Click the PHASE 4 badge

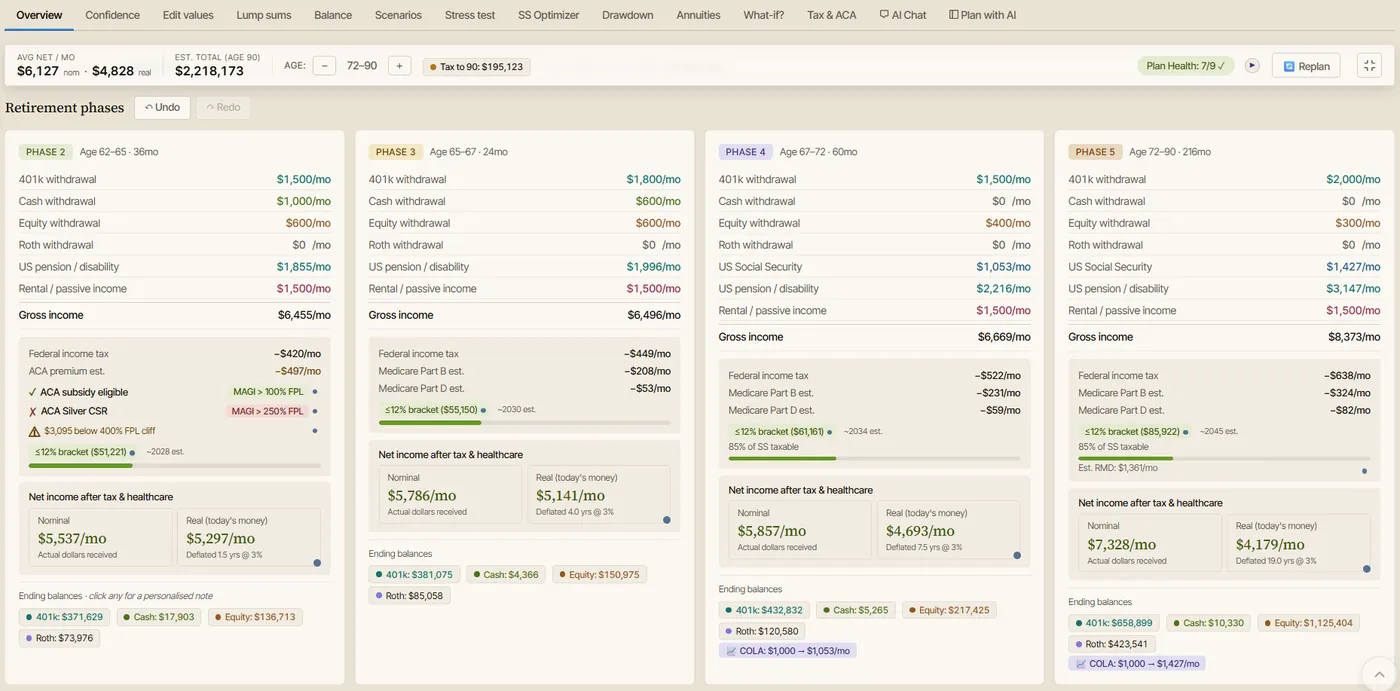click(746, 152)
